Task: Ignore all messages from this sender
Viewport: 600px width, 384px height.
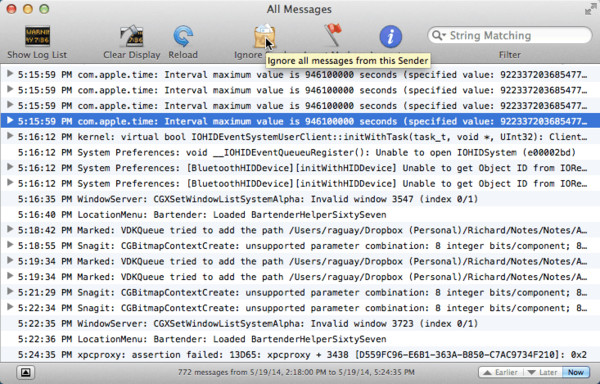Action: click(x=264, y=36)
